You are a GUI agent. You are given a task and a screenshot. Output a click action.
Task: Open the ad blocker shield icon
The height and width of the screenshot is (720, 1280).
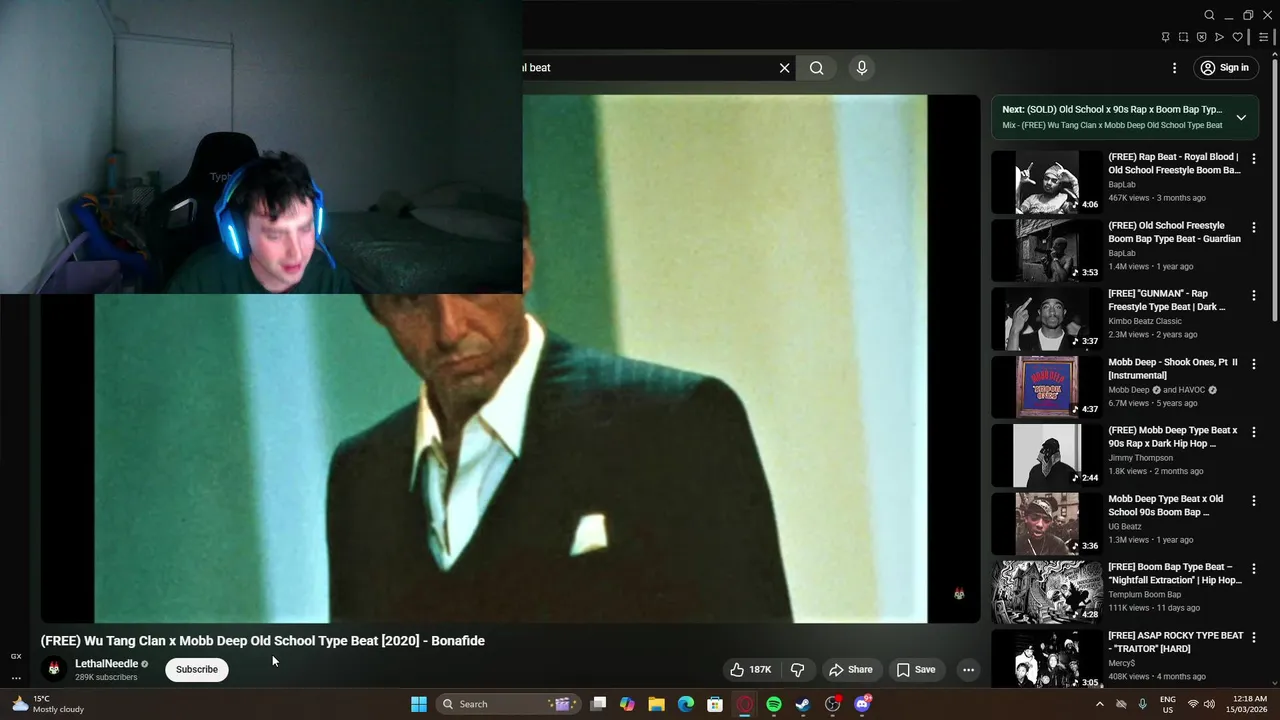point(1201,37)
